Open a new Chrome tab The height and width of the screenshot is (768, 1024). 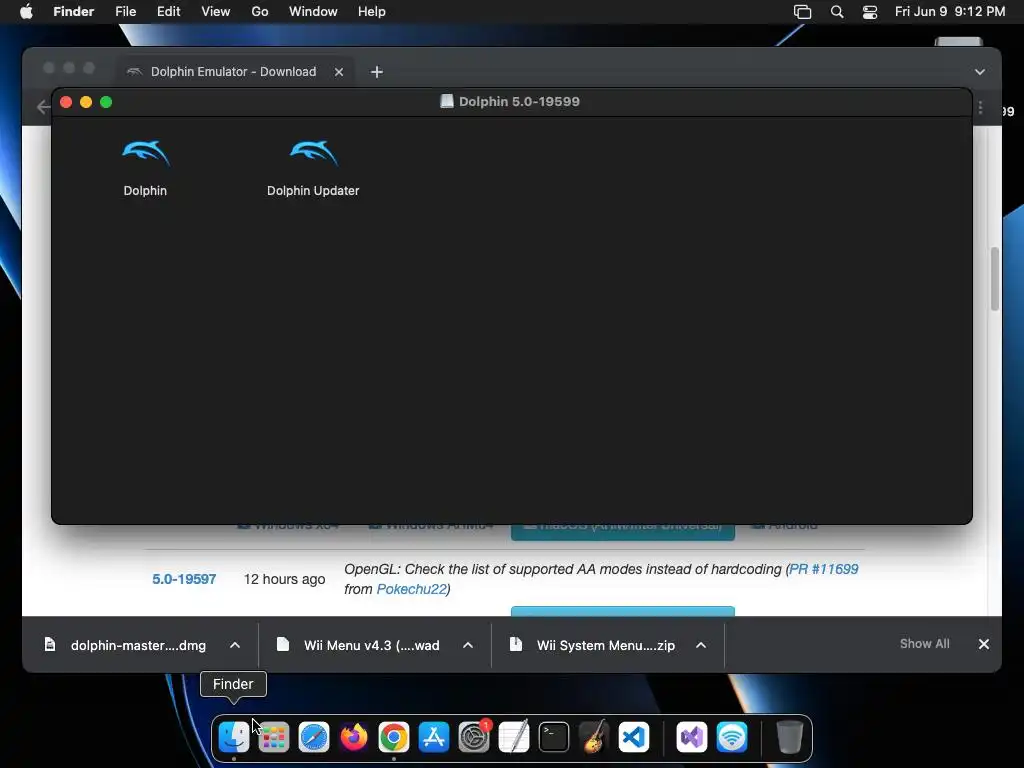tap(377, 72)
